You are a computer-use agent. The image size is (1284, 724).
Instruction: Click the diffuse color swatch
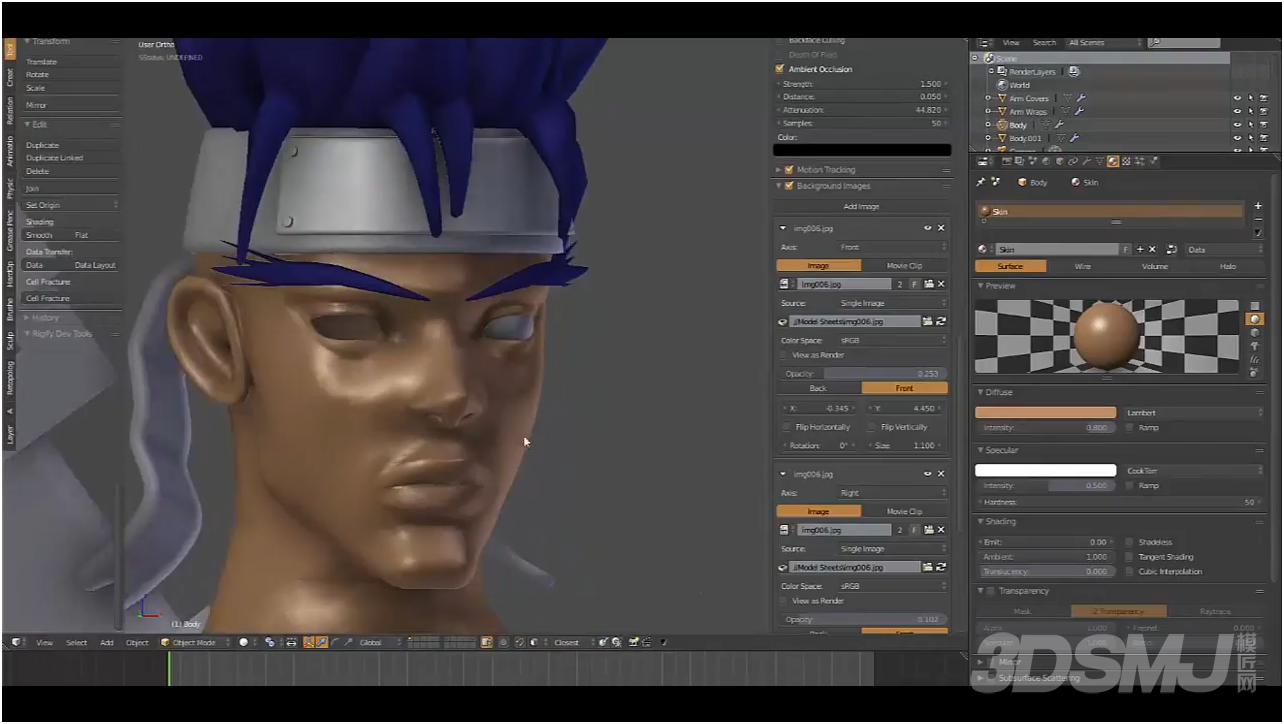point(1046,412)
